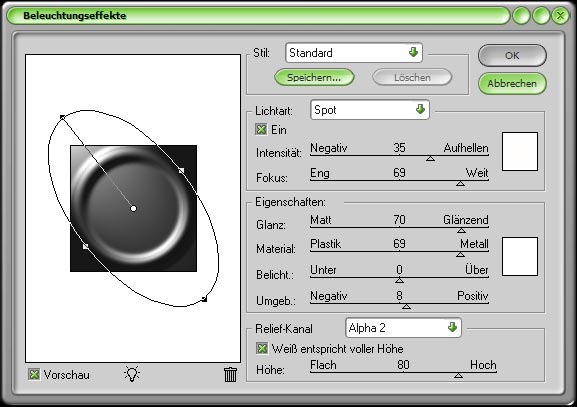Click the light color swatch beside Intensität
577x407 pixels.
point(520,152)
